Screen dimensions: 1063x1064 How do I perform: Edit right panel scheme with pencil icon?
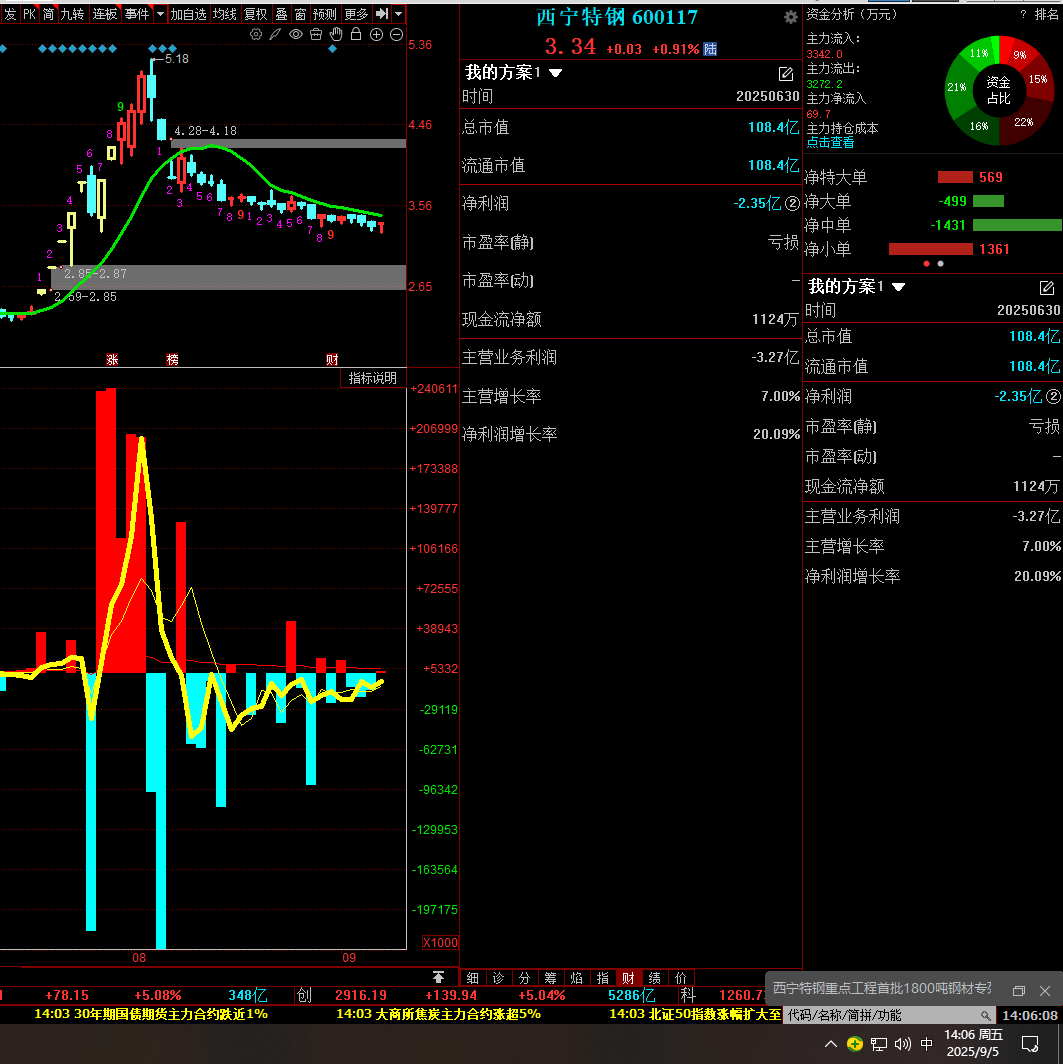[1047, 288]
